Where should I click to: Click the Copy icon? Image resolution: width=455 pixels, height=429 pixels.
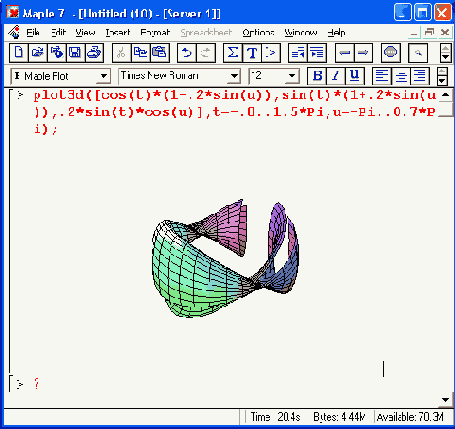(141, 53)
